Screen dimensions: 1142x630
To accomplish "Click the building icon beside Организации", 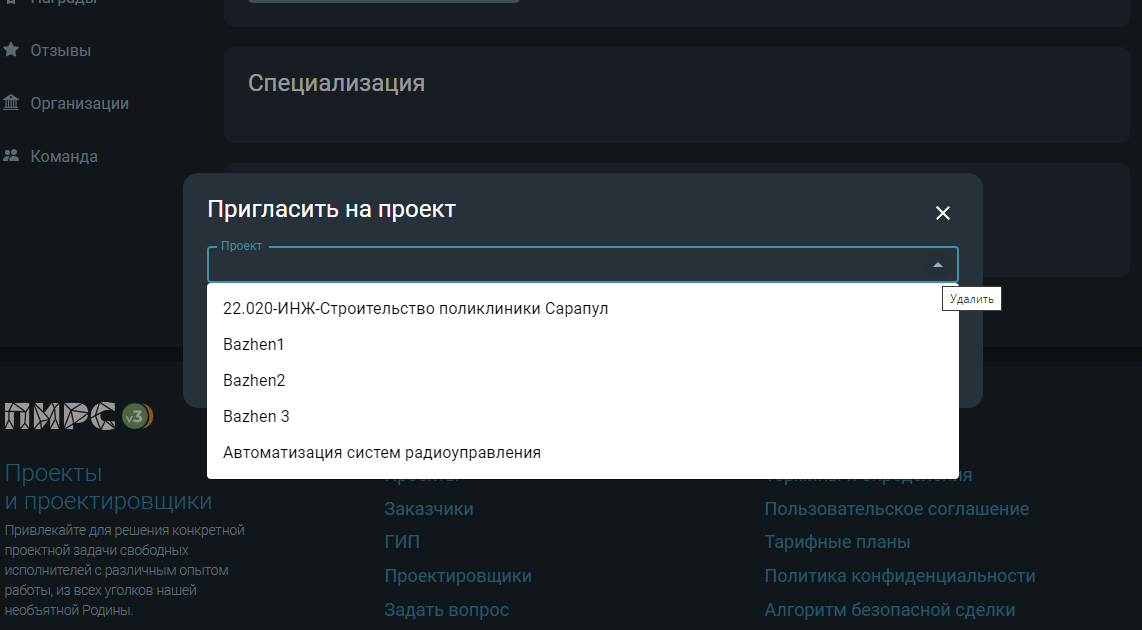I will (11, 103).
